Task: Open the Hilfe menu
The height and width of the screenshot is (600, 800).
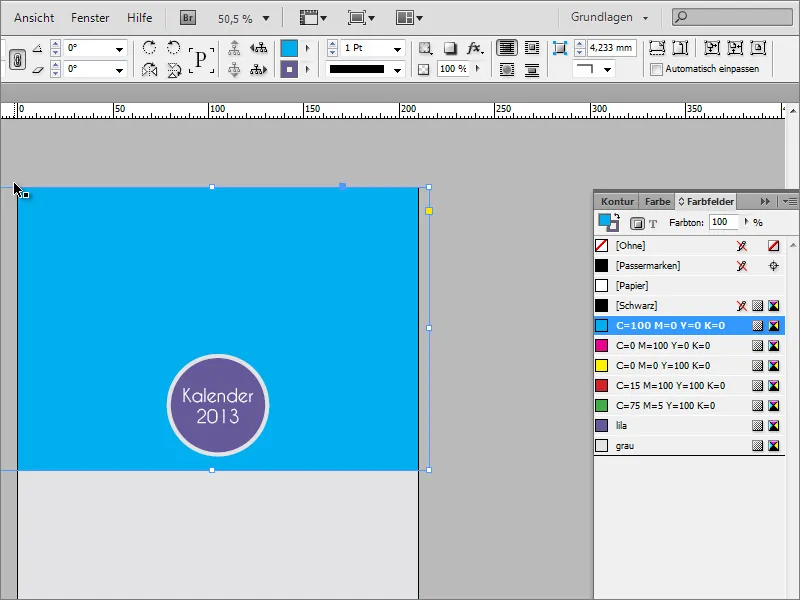Action: coord(139,18)
